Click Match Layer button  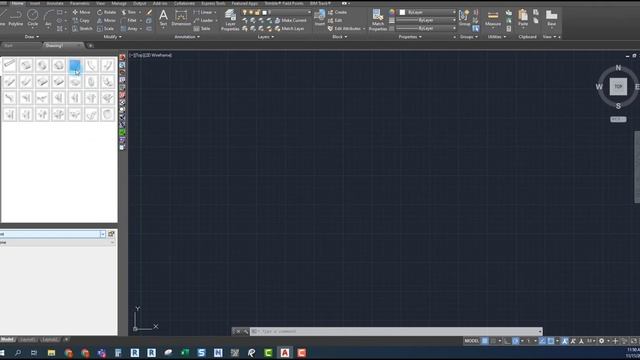click(289, 29)
